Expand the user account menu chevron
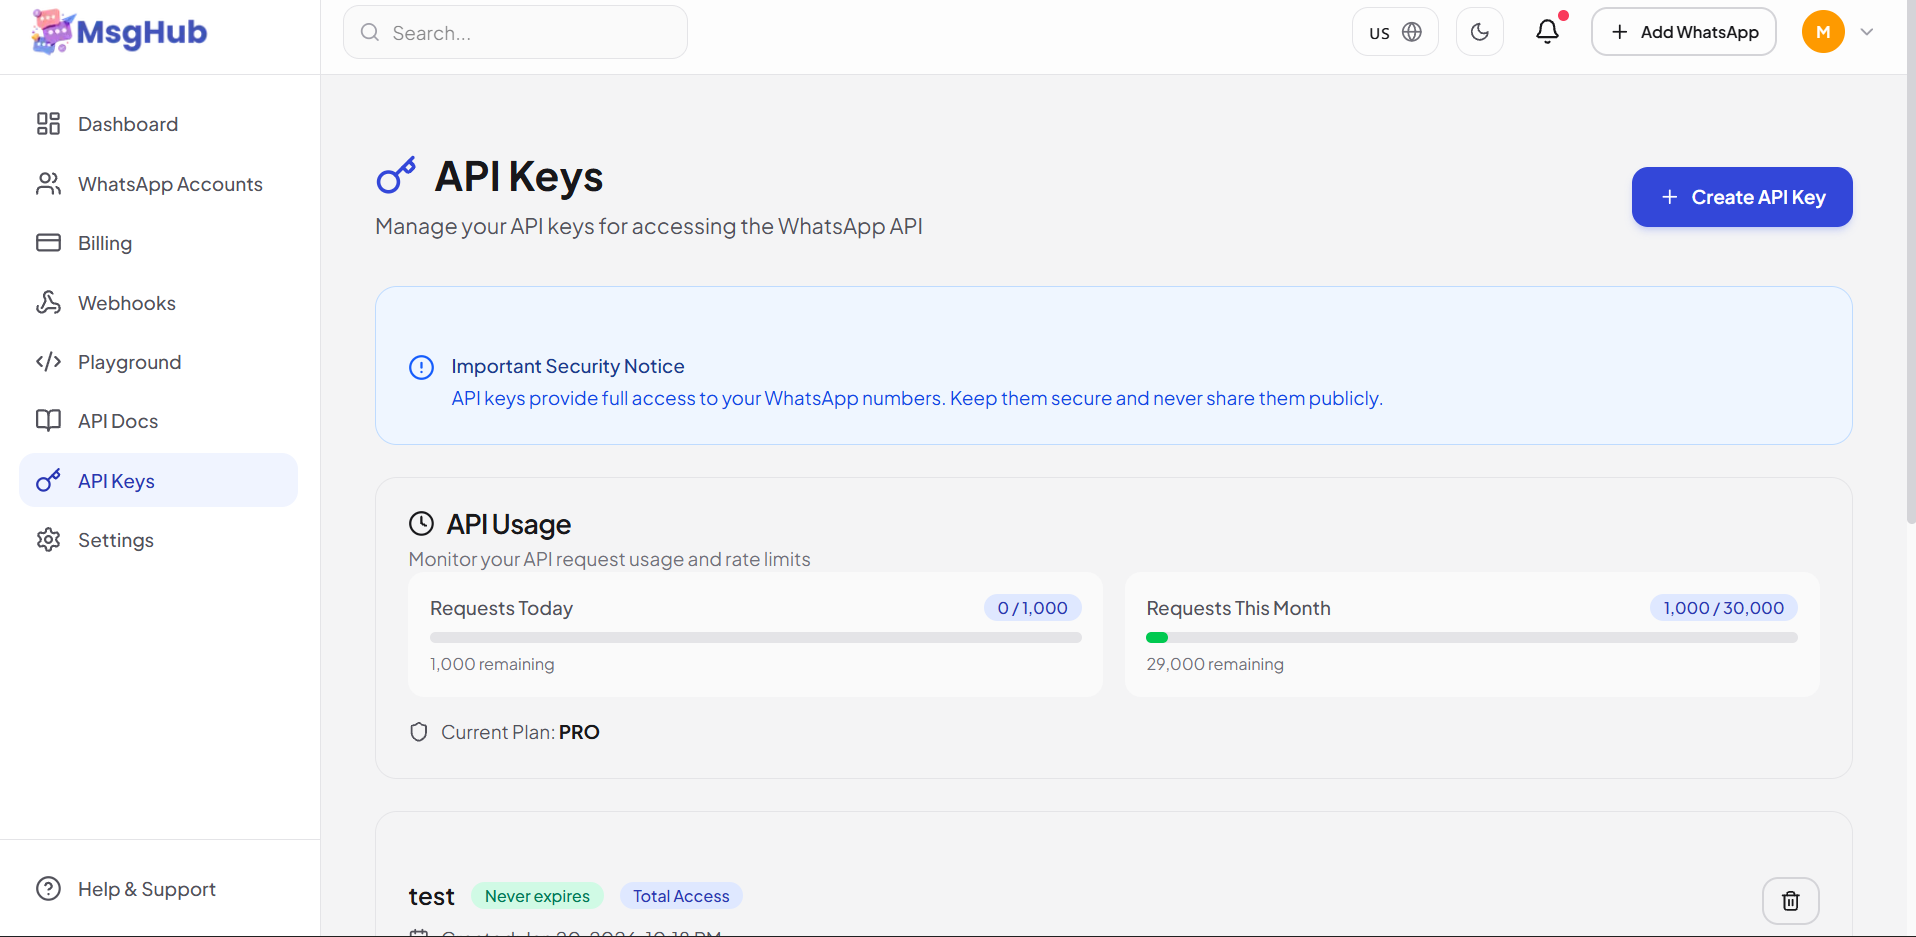The height and width of the screenshot is (937, 1916). [x=1867, y=32]
